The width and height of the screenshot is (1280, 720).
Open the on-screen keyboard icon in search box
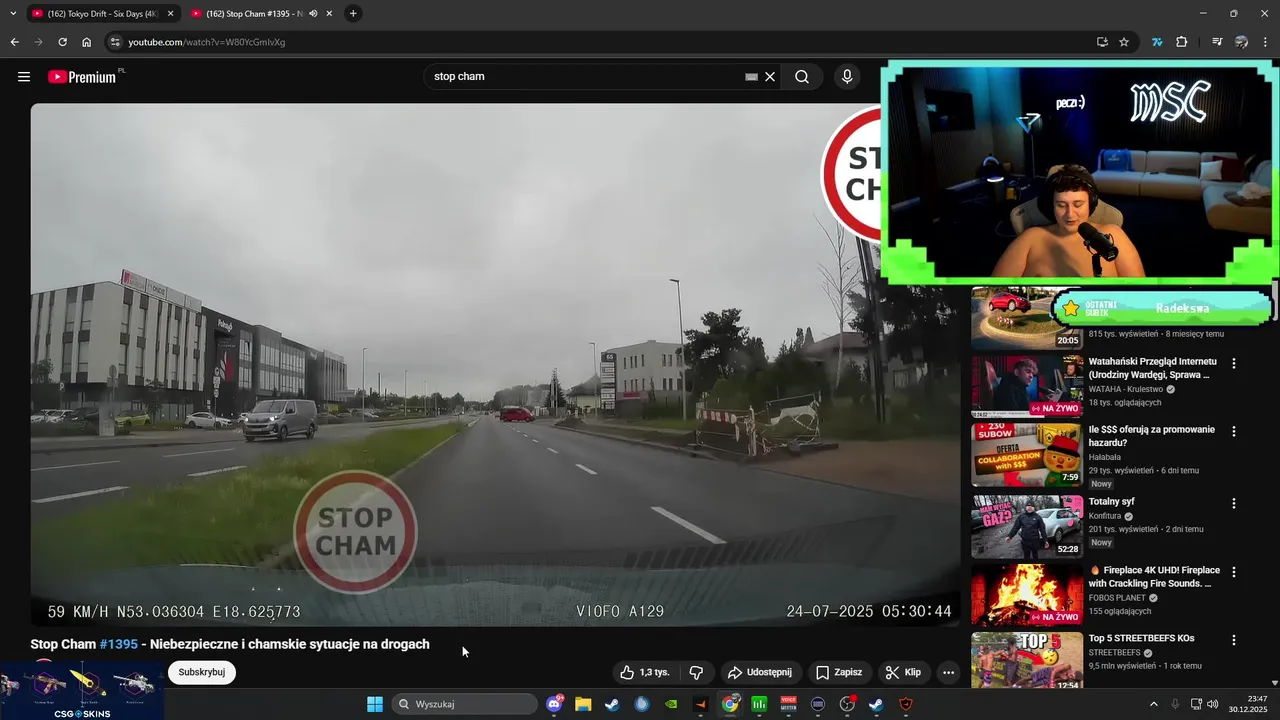pos(752,77)
